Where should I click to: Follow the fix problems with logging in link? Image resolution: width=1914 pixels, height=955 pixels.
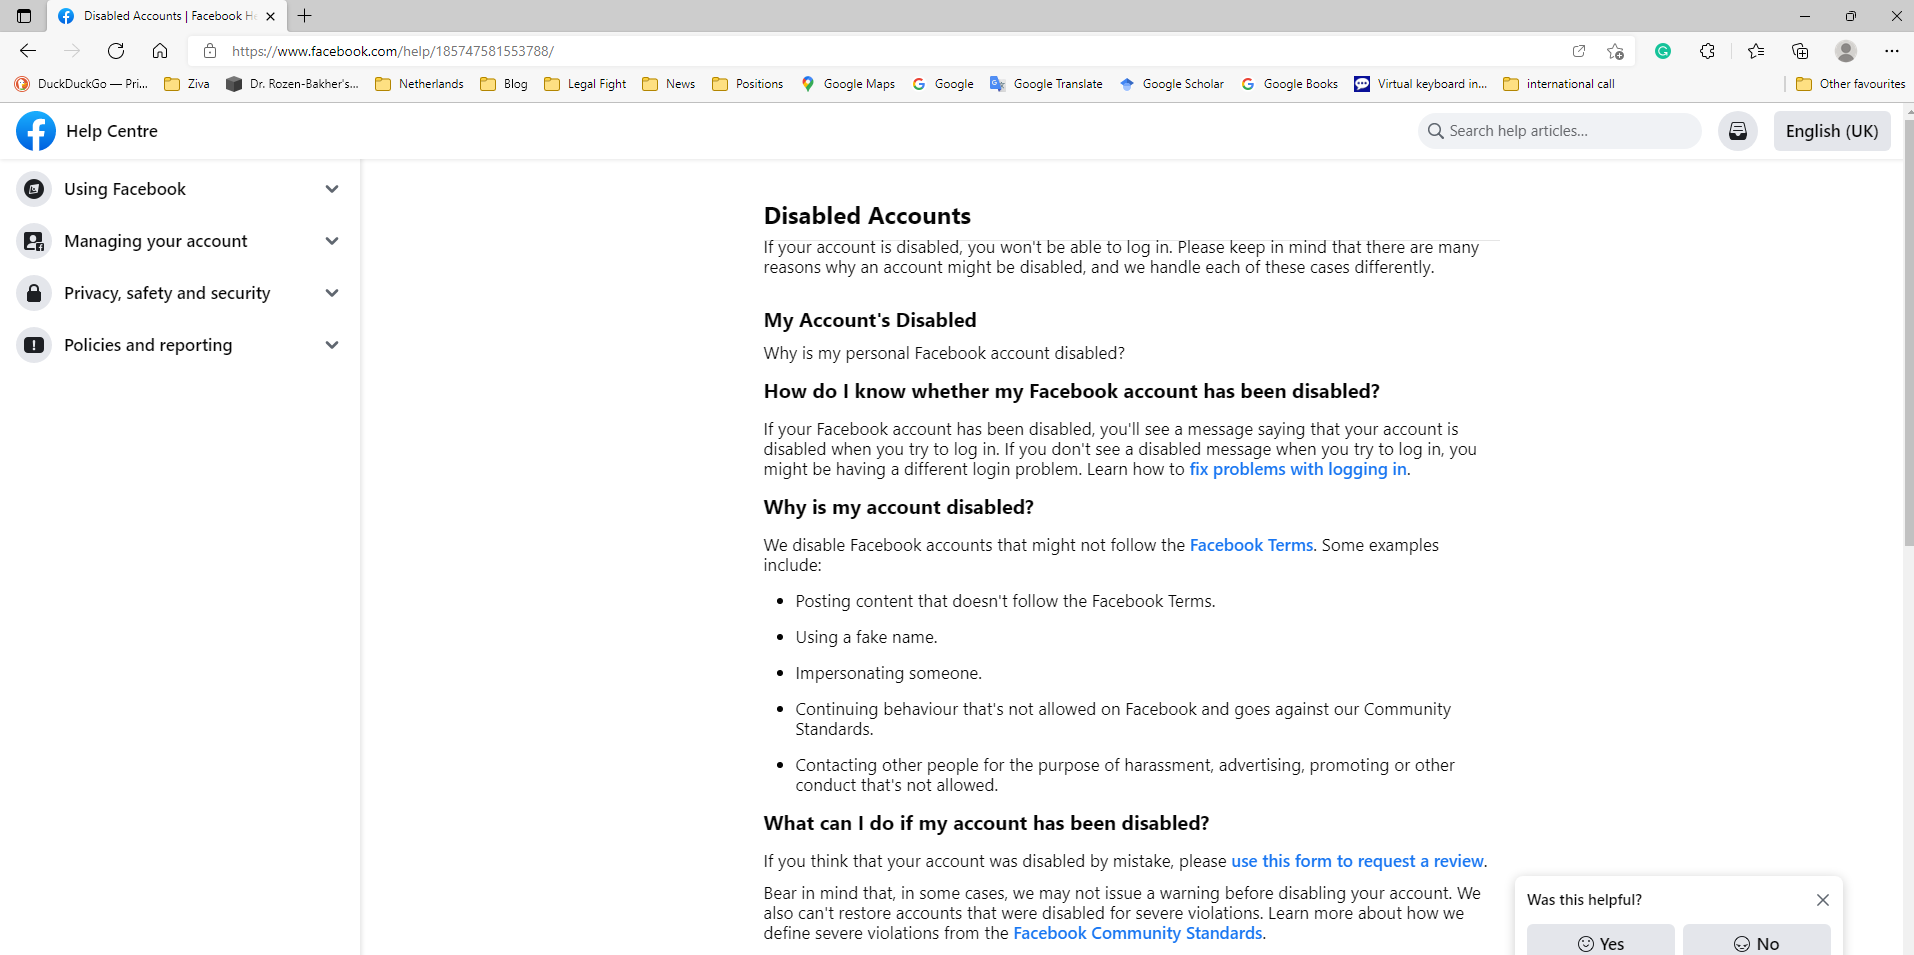[x=1297, y=470]
